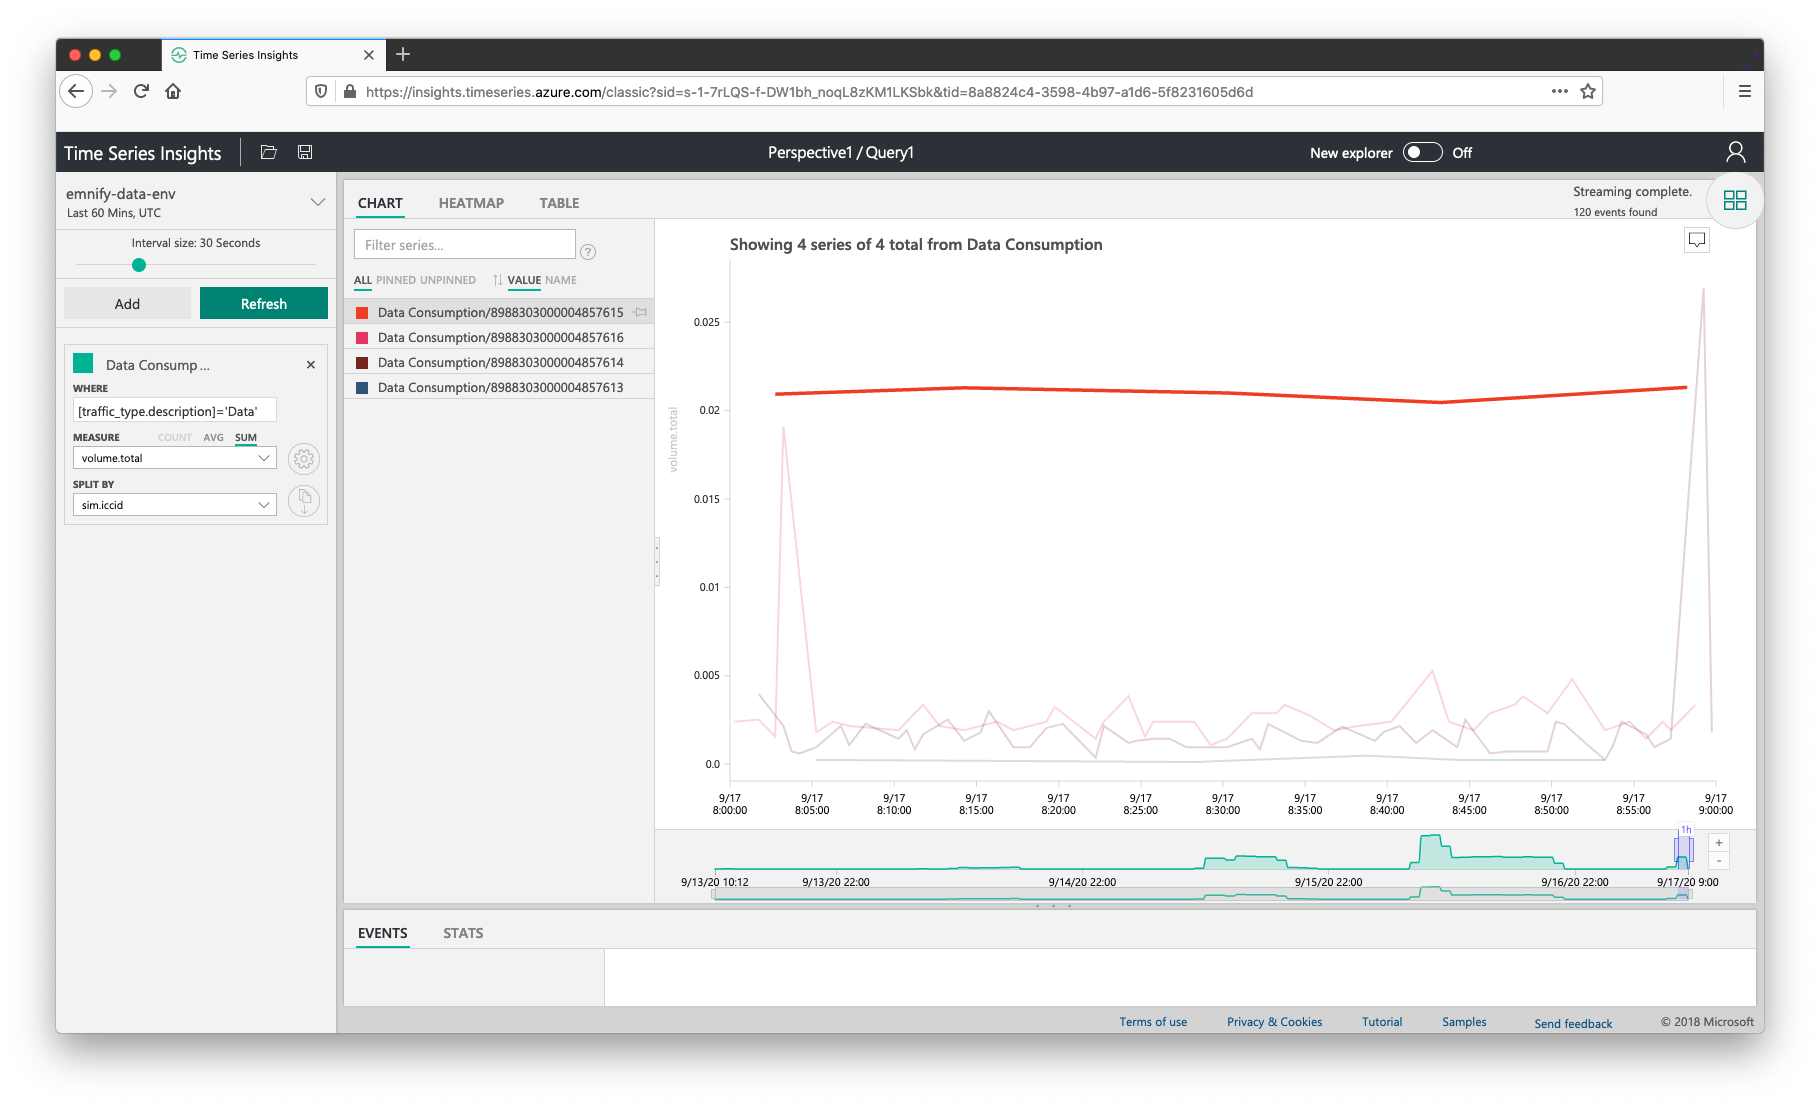1820x1107 pixels.
Task: Expand the emnify-data-env environment selector
Action: click(318, 202)
